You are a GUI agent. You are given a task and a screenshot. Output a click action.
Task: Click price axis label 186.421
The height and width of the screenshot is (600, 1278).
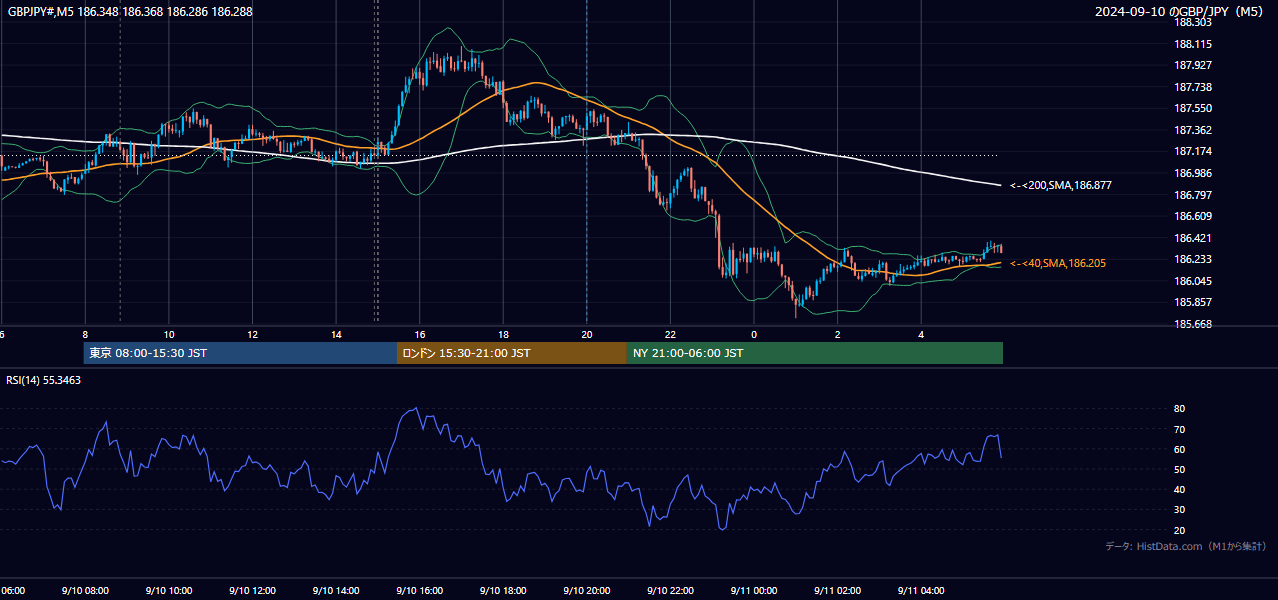[x=1192, y=238]
